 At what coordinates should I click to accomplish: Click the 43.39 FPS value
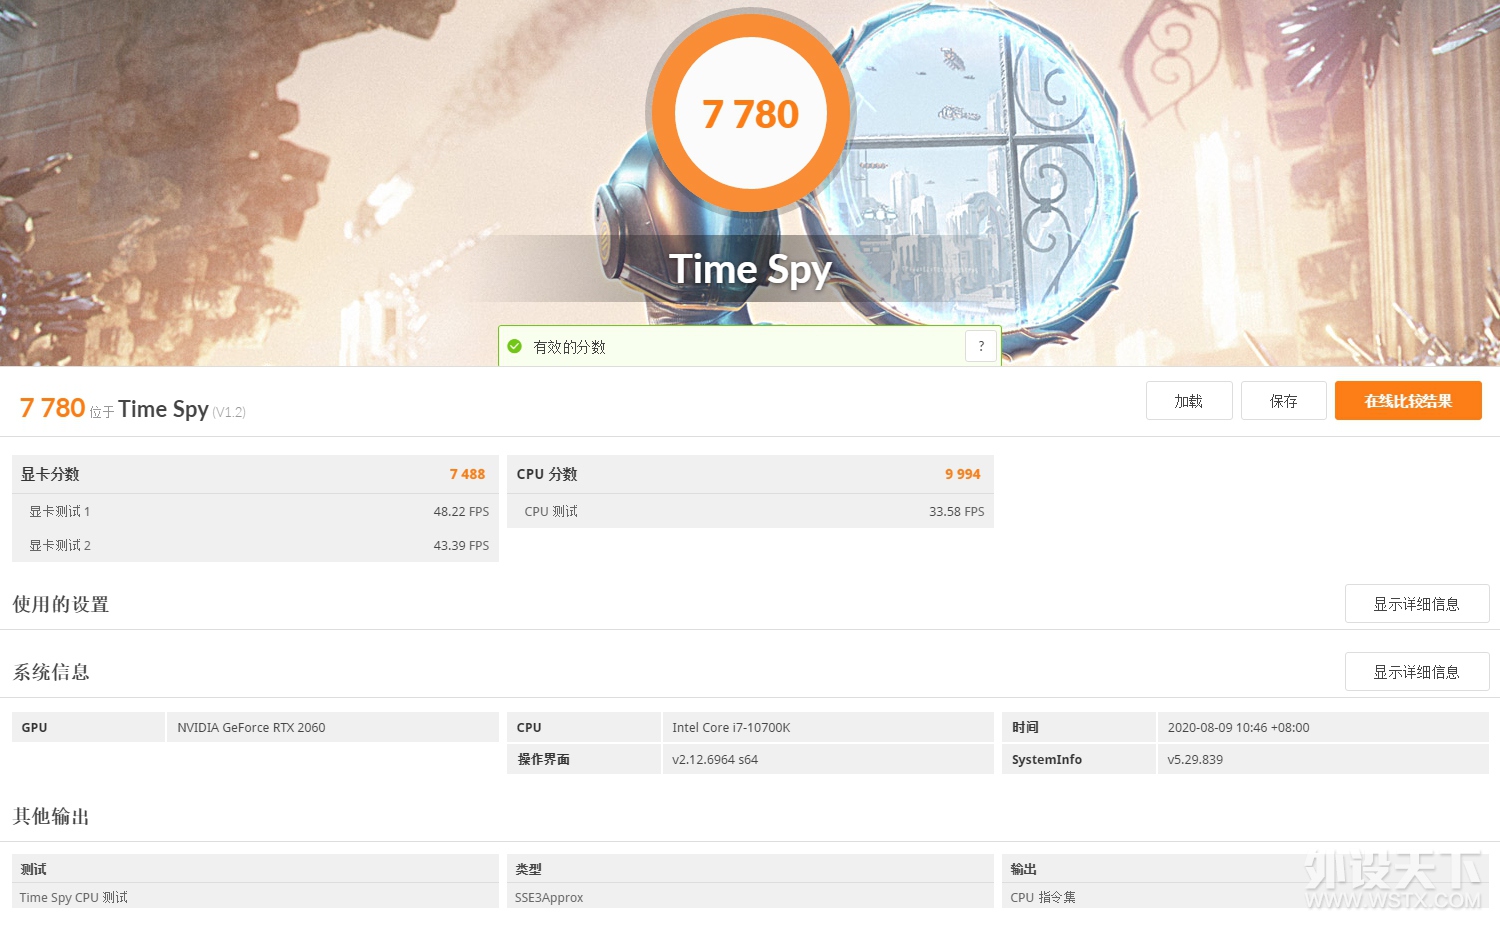click(461, 545)
